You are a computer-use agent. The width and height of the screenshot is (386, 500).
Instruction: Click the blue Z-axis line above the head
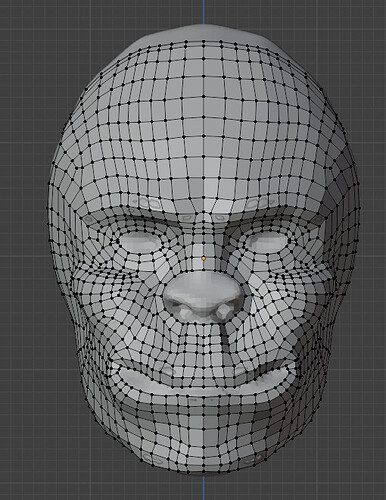204,12
